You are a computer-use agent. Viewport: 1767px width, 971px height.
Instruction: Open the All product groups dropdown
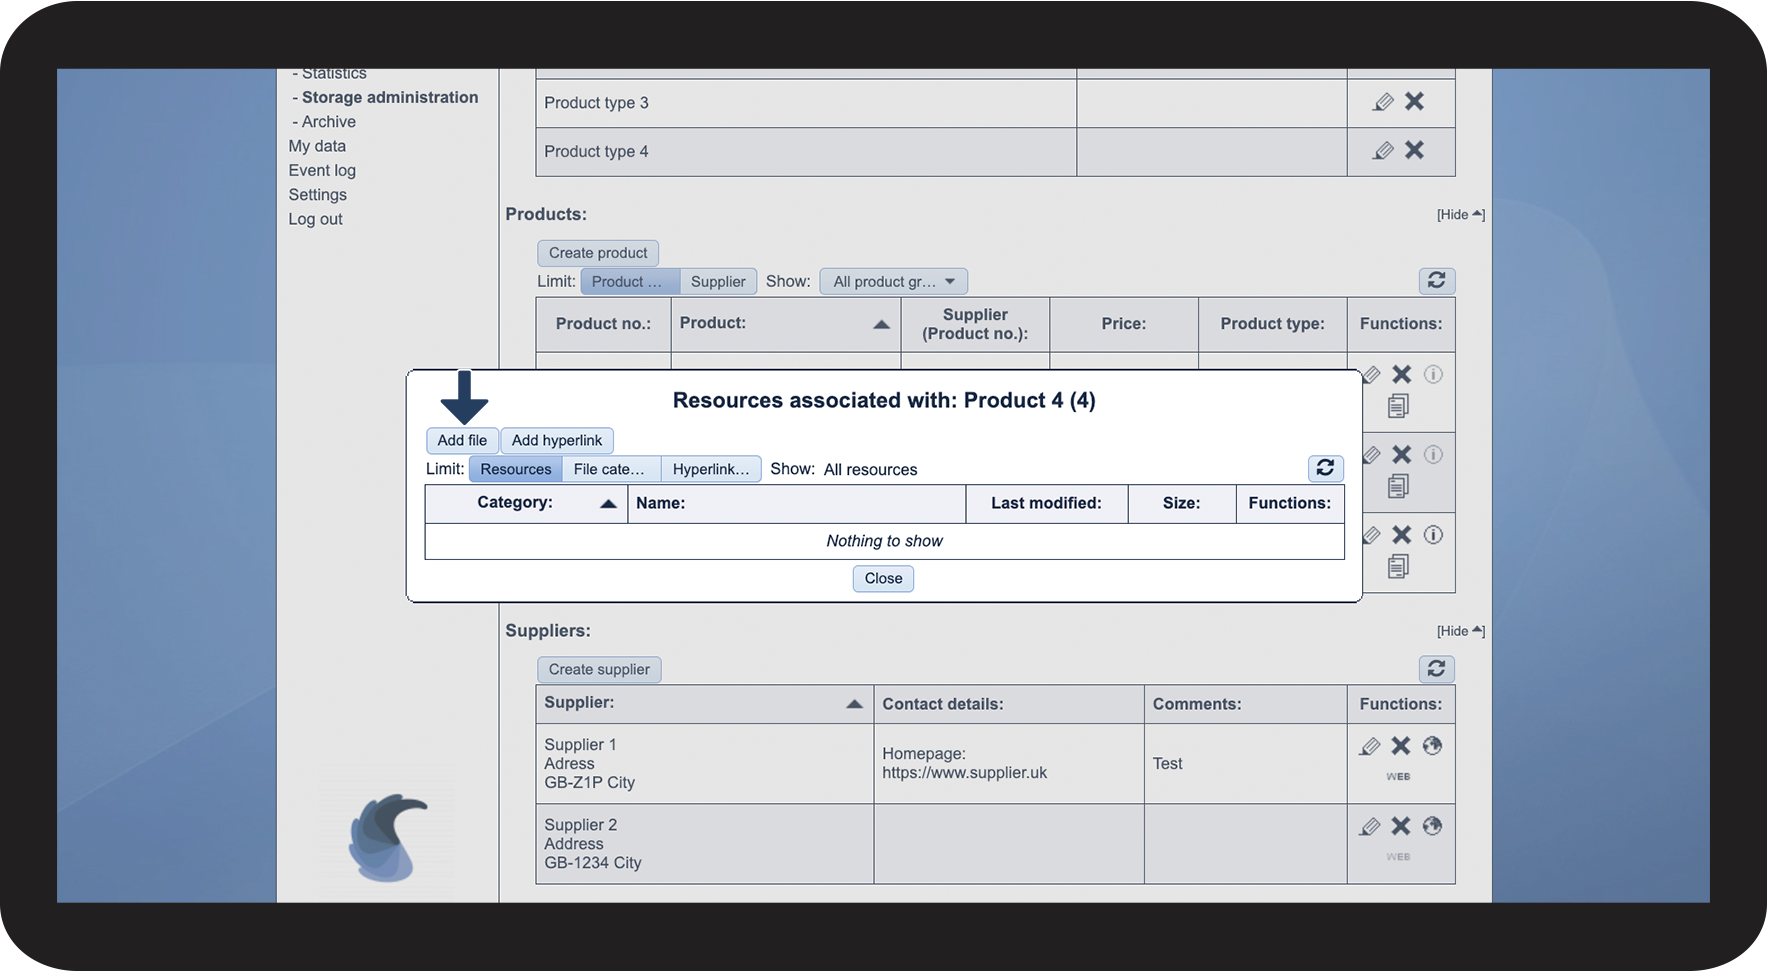coord(893,282)
